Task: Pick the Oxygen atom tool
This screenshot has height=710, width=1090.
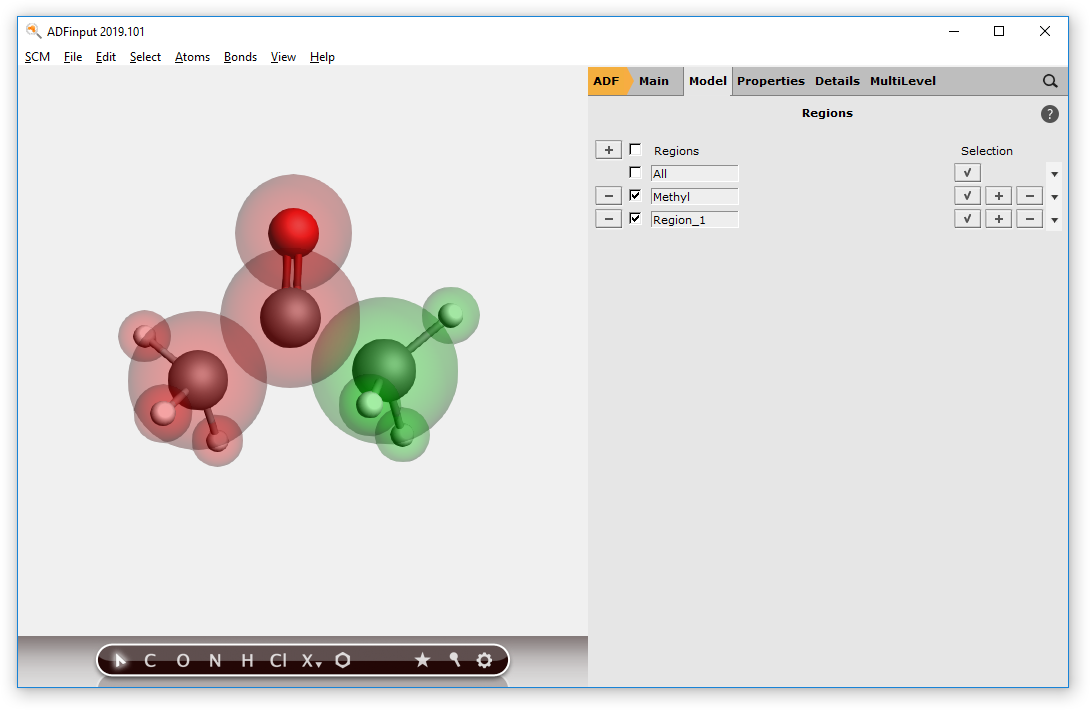Action: coord(182,660)
